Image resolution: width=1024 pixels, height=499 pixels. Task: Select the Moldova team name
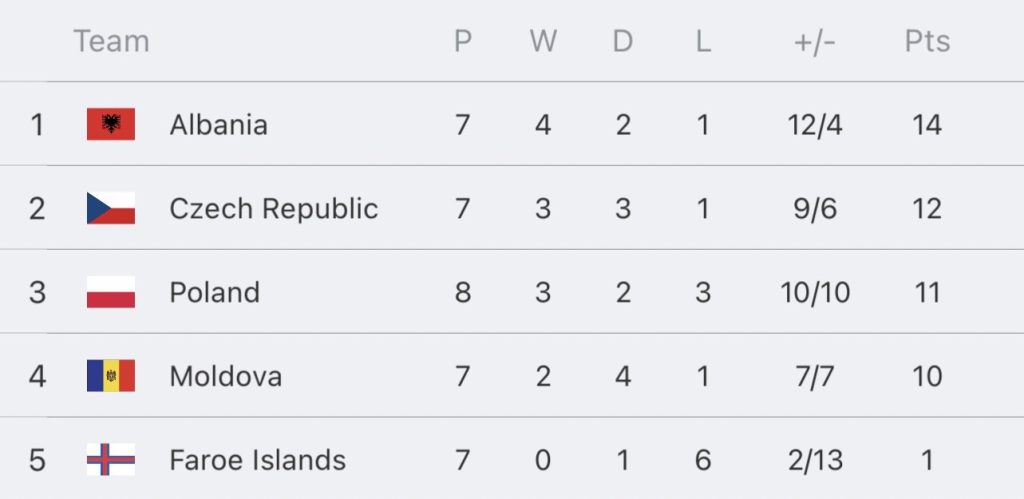point(226,376)
